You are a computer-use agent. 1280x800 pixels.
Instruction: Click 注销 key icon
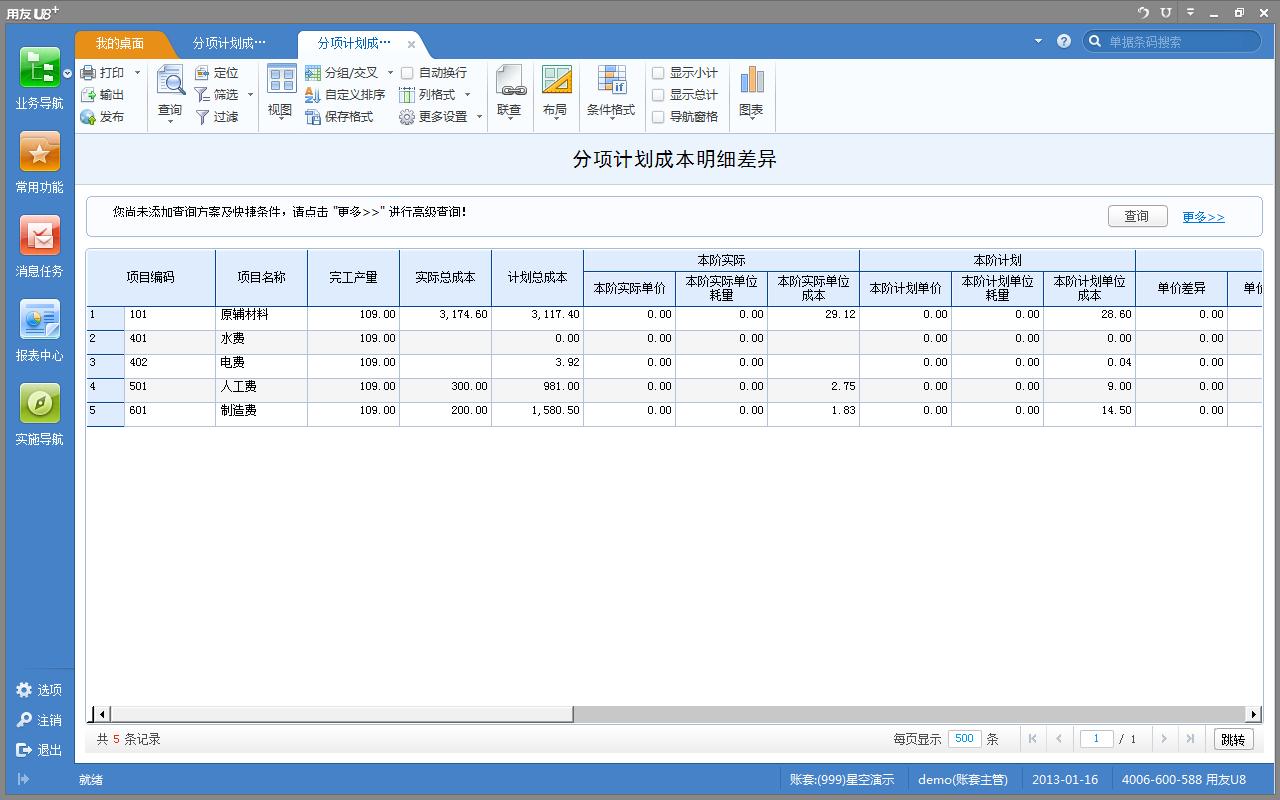tap(24, 720)
